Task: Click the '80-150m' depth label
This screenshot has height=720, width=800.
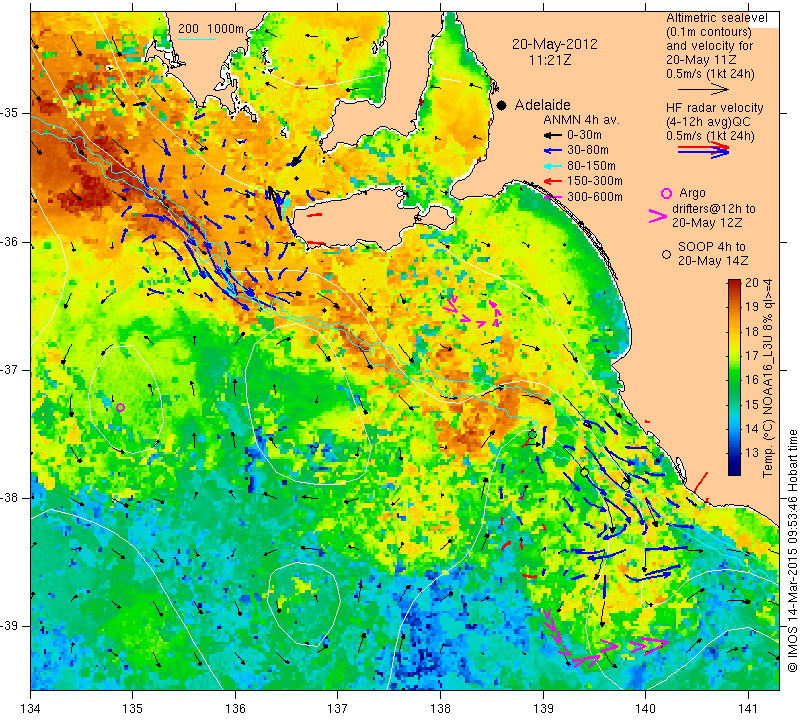Action: [x=591, y=166]
